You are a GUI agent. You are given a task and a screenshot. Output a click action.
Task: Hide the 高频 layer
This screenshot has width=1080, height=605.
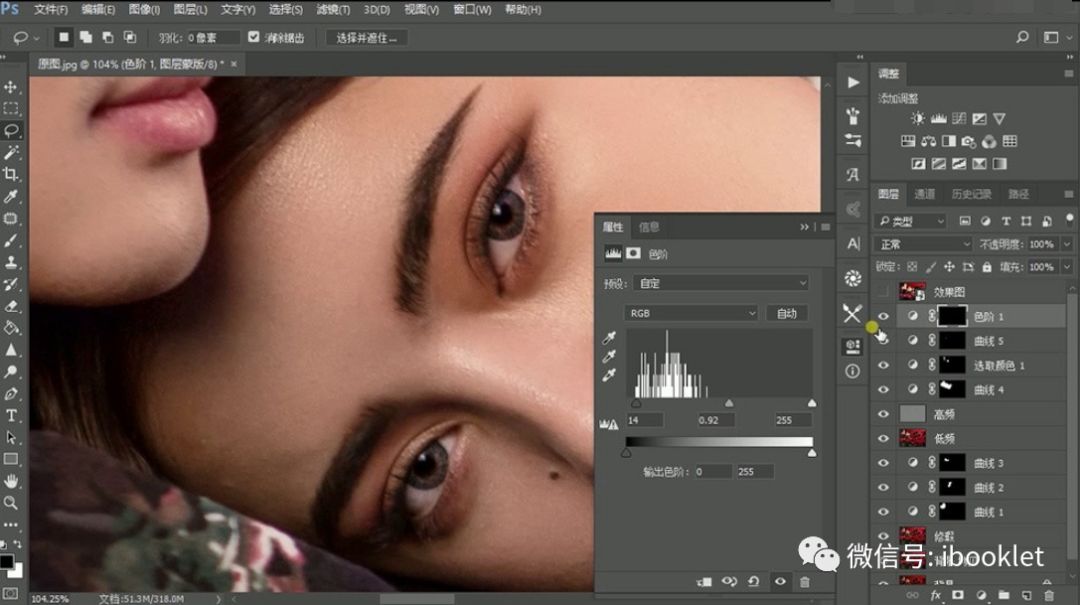click(883, 414)
